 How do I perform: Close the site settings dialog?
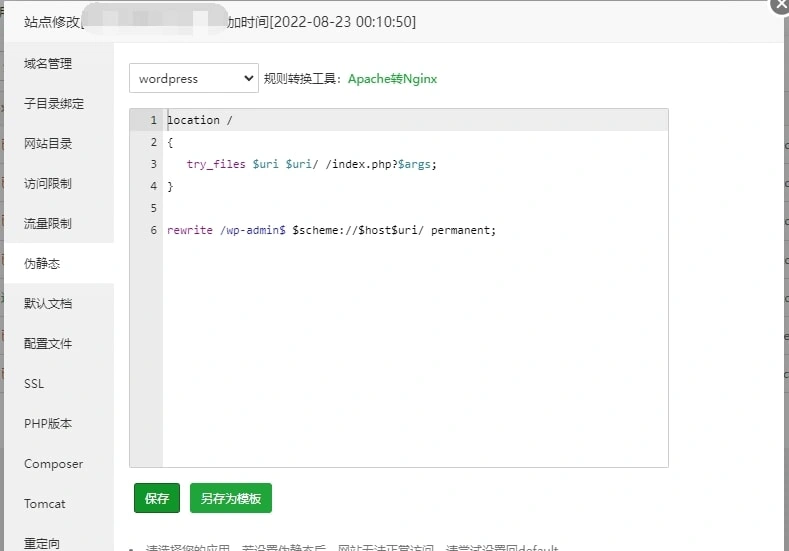point(780,4)
